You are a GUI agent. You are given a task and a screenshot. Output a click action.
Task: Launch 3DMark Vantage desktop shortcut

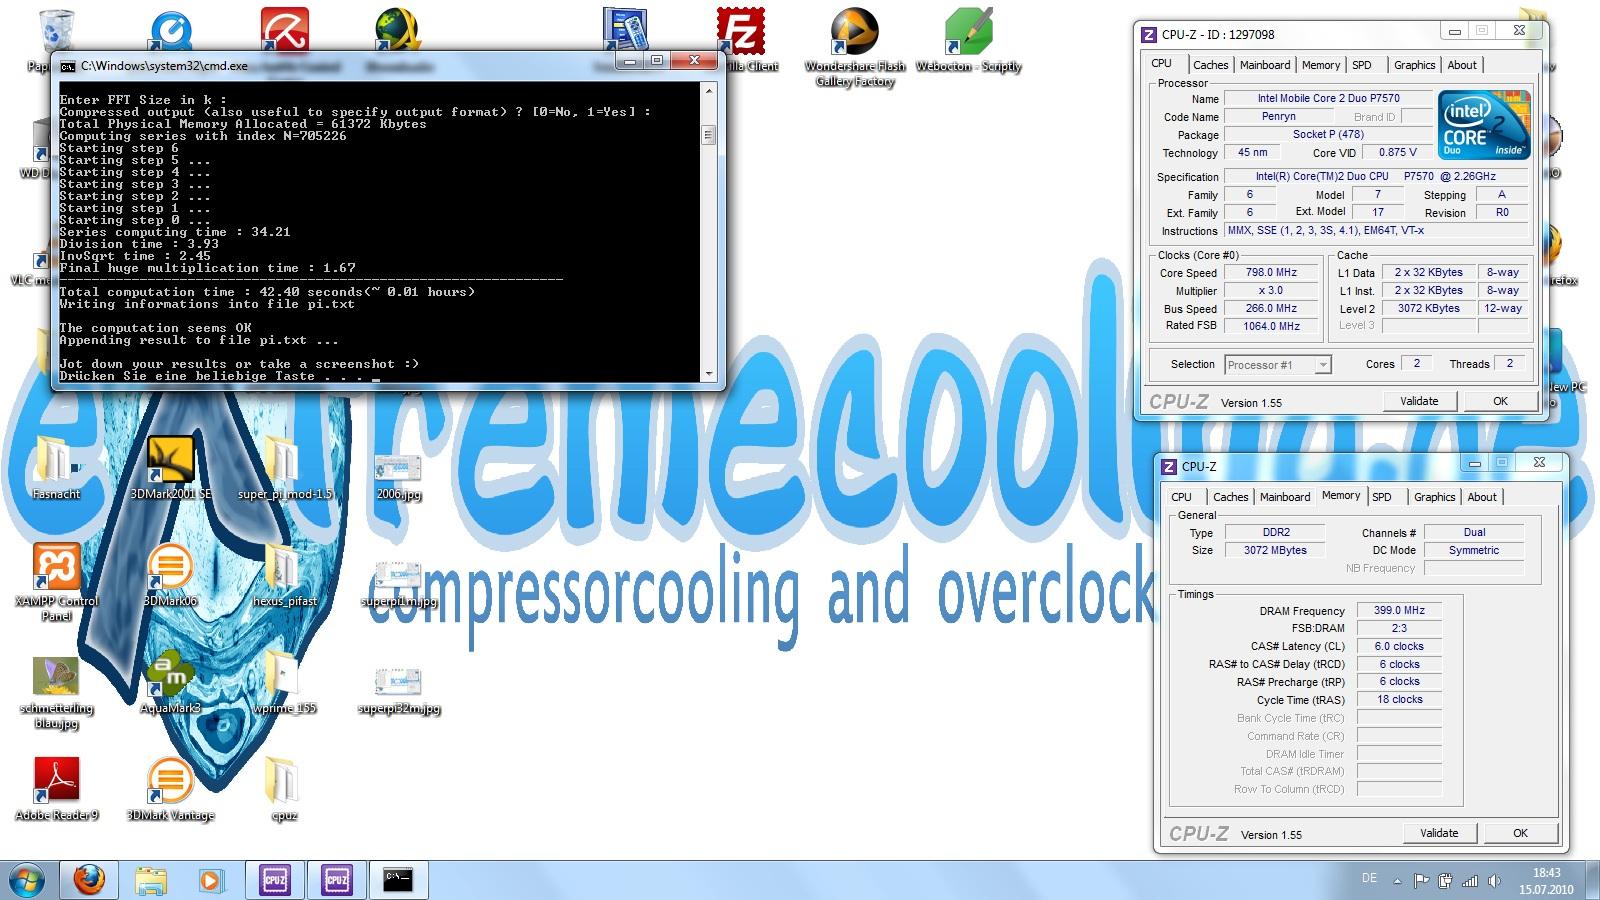170,789
